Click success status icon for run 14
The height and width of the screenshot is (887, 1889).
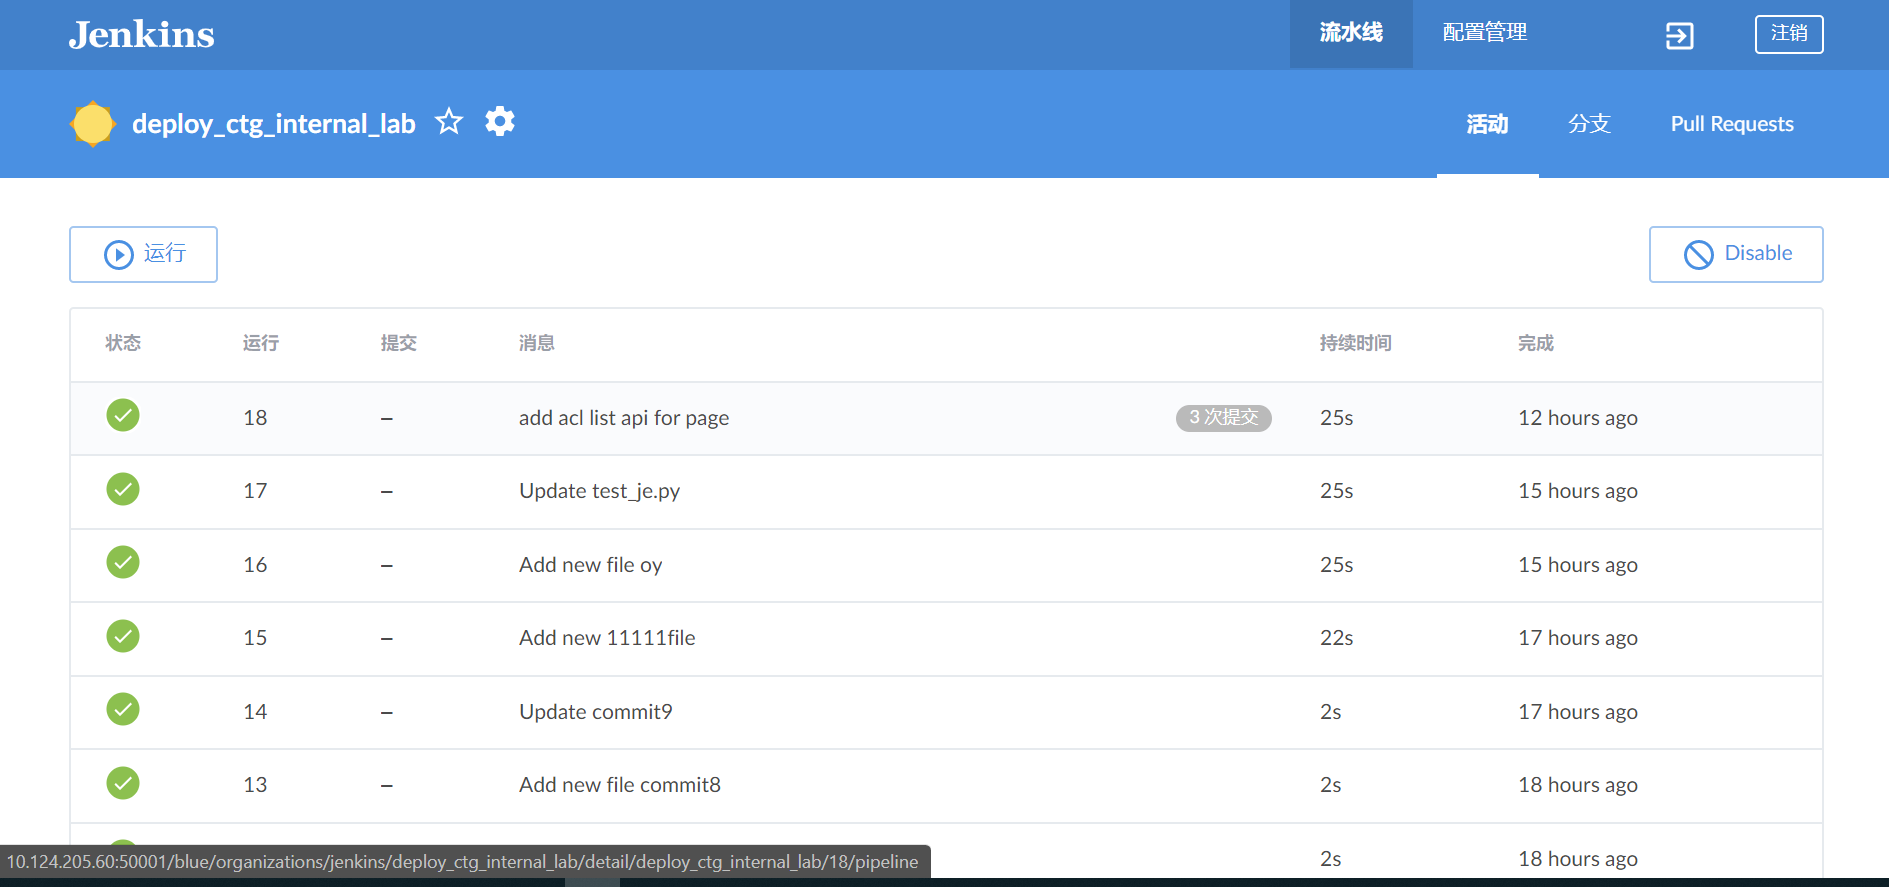pos(123,709)
